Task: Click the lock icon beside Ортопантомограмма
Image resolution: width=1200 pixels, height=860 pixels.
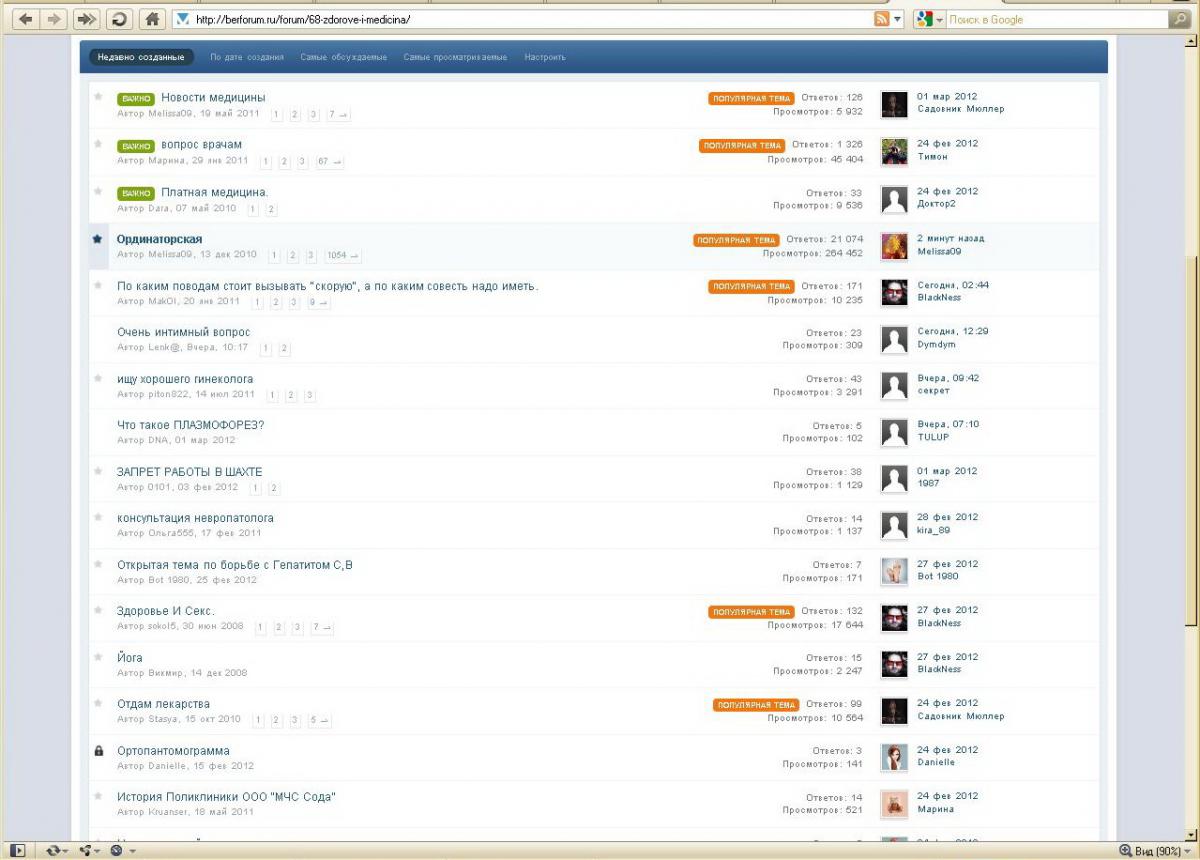Action: point(98,751)
